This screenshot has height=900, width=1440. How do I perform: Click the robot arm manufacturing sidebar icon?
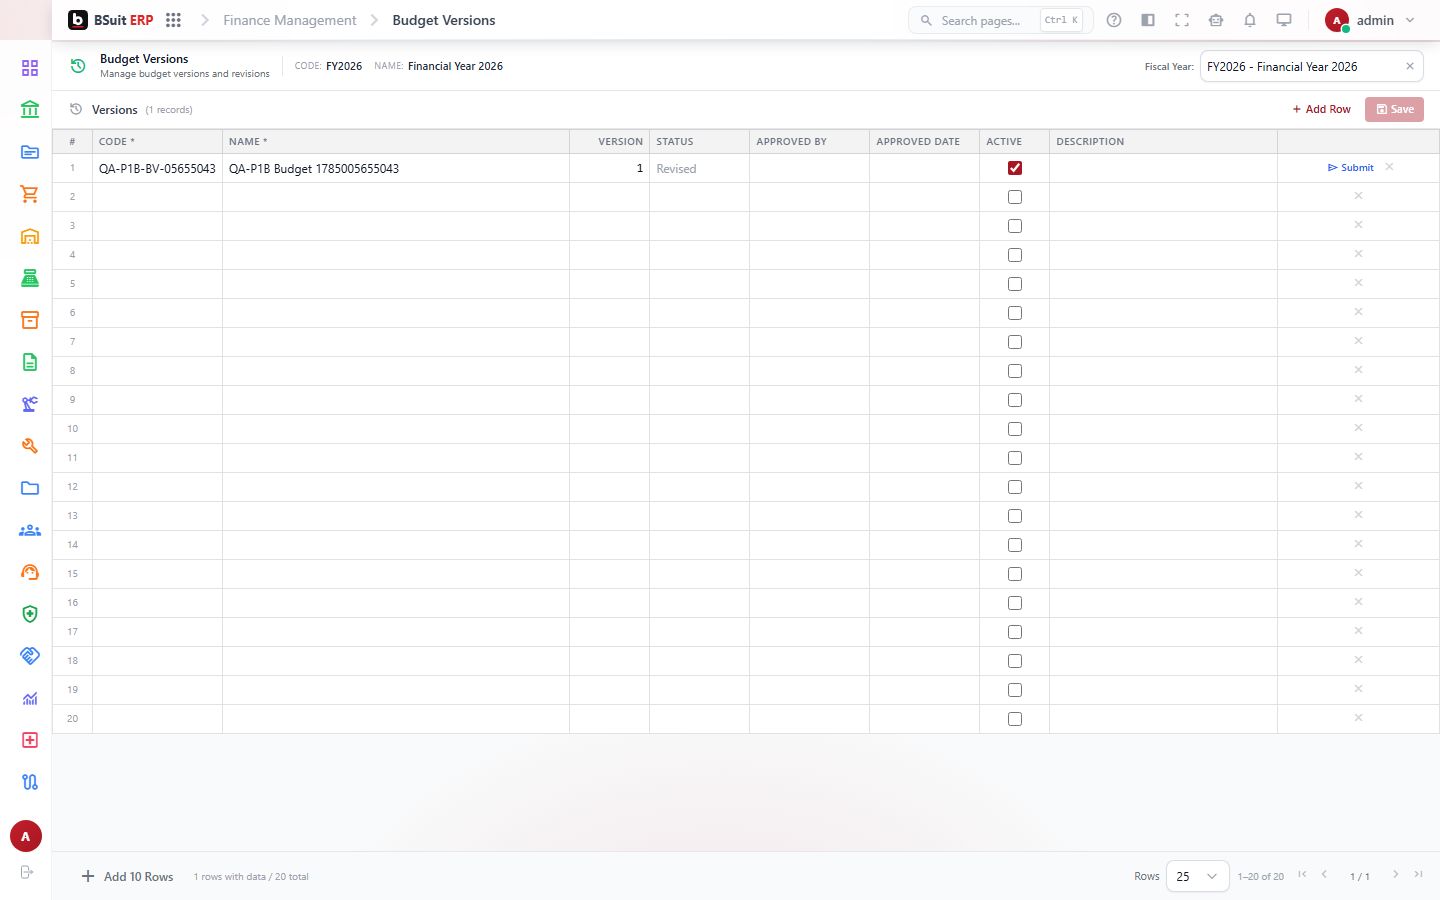(30, 404)
